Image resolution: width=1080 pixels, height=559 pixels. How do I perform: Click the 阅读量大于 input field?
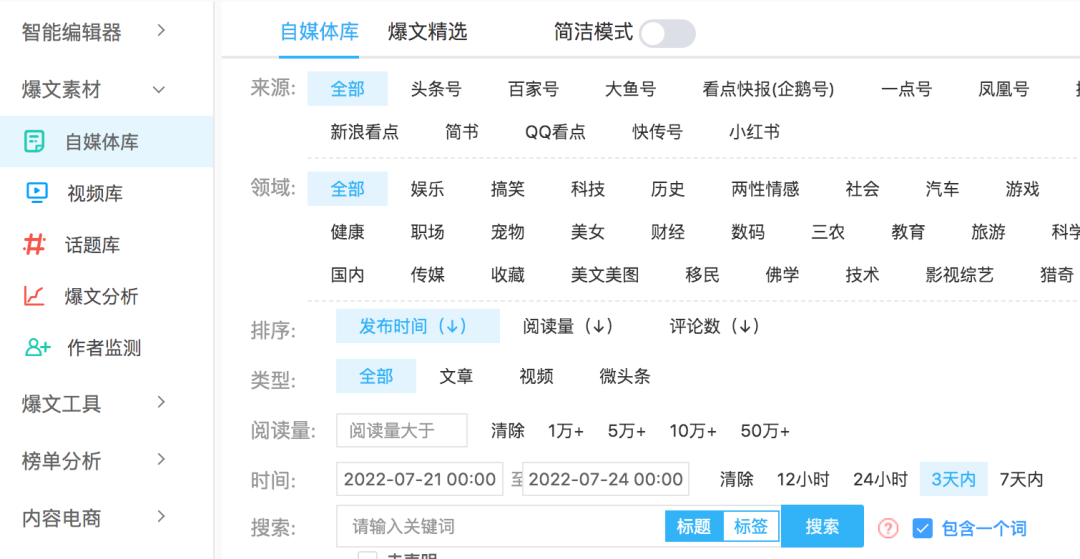[402, 430]
